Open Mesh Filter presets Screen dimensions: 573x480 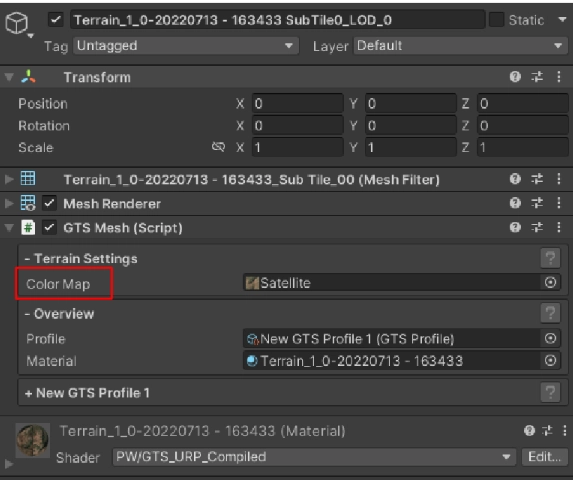(537, 179)
